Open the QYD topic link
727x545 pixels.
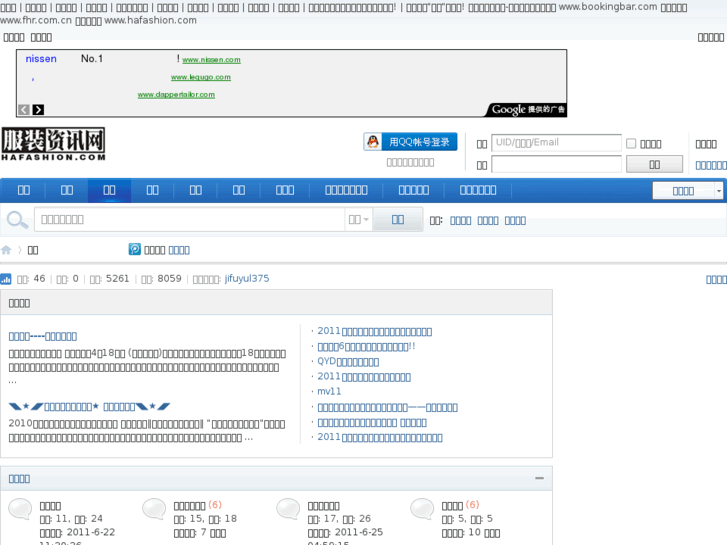[x=348, y=361]
